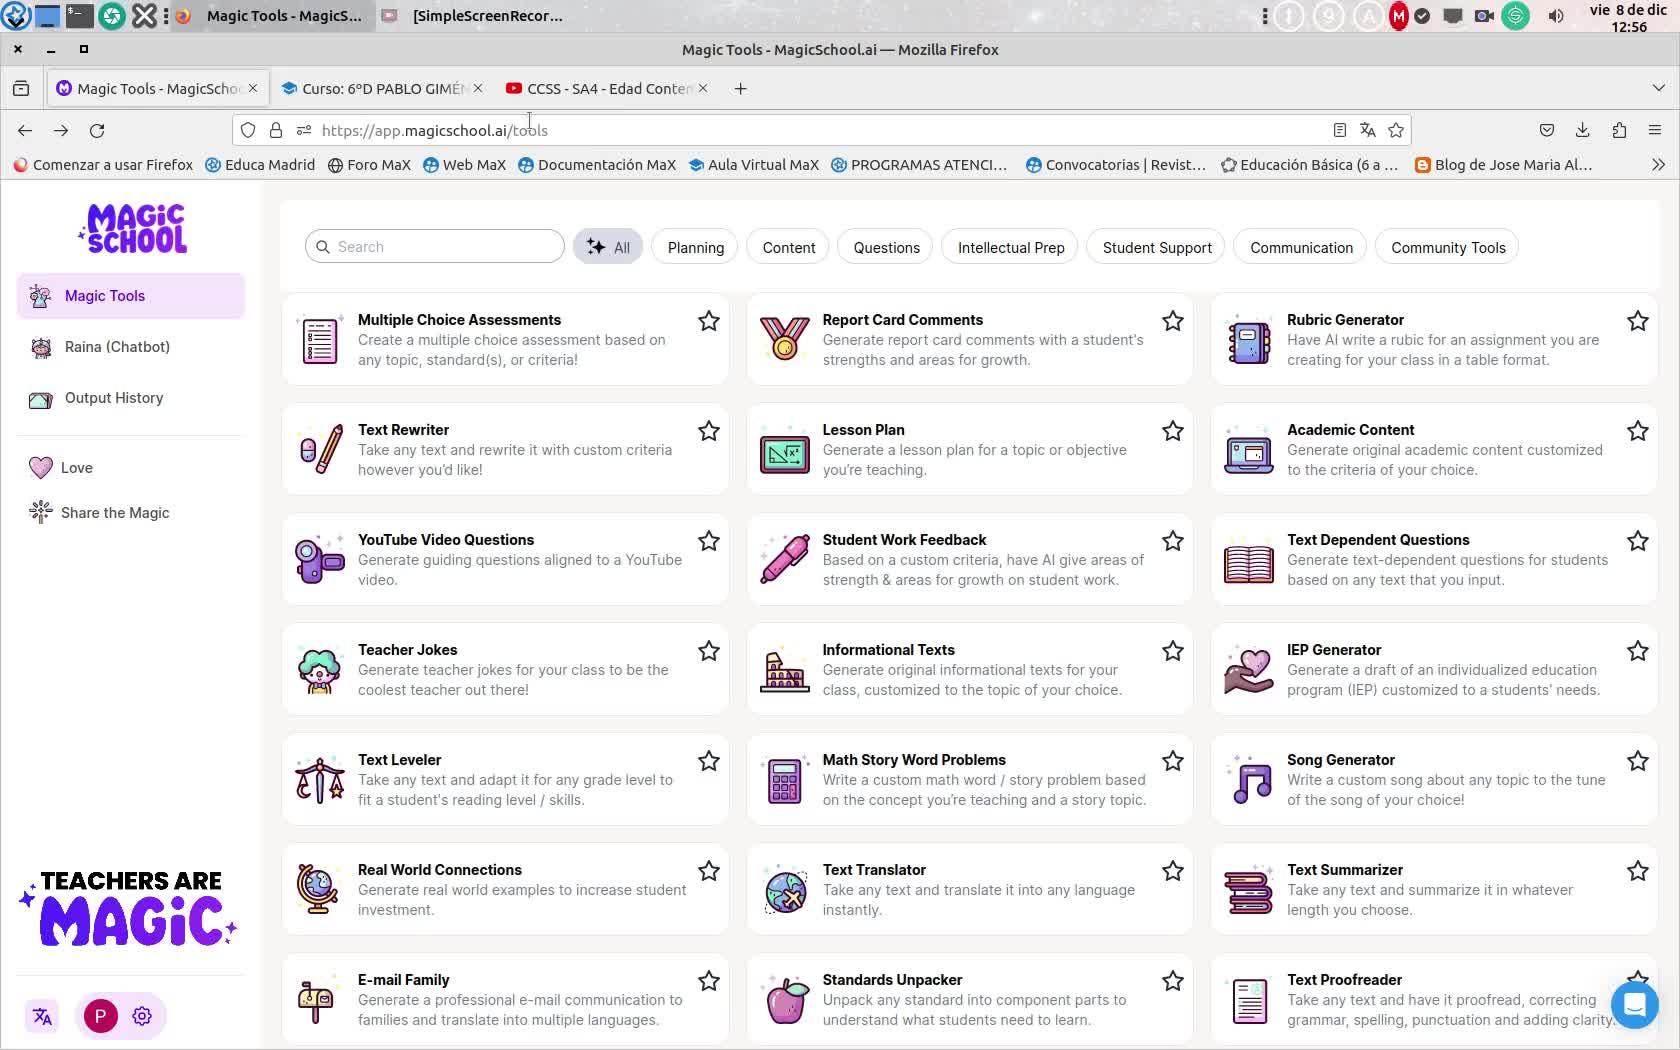Toggle favorite star for YouTube Video Questions

point(709,541)
